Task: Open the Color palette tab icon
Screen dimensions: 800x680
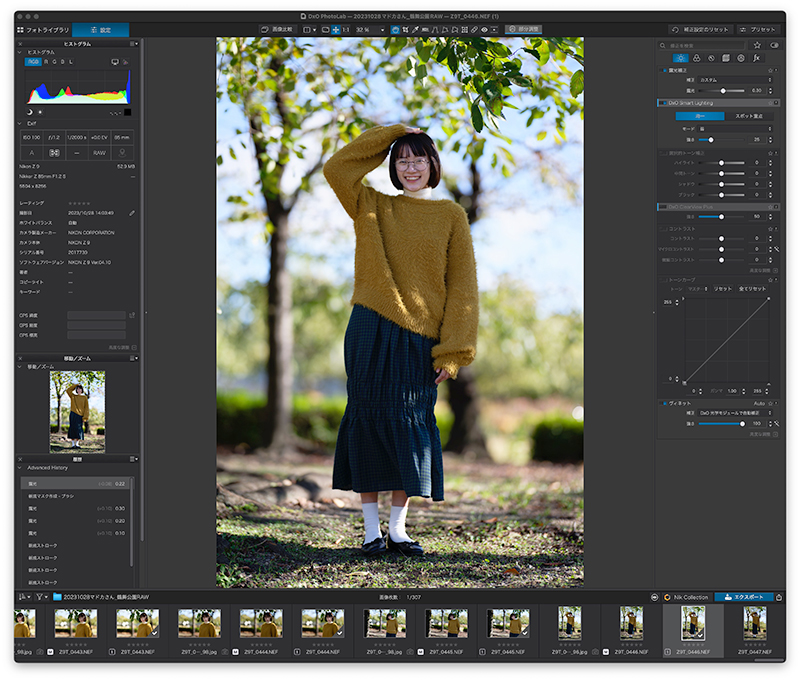Action: pyautogui.click(x=696, y=58)
